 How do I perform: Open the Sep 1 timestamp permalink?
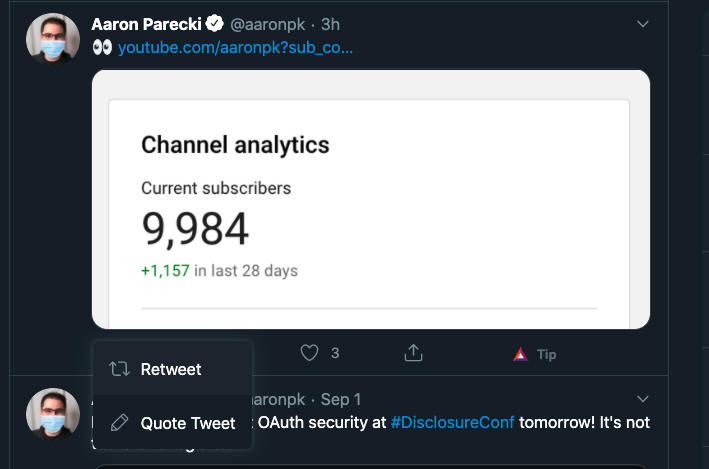click(x=341, y=399)
